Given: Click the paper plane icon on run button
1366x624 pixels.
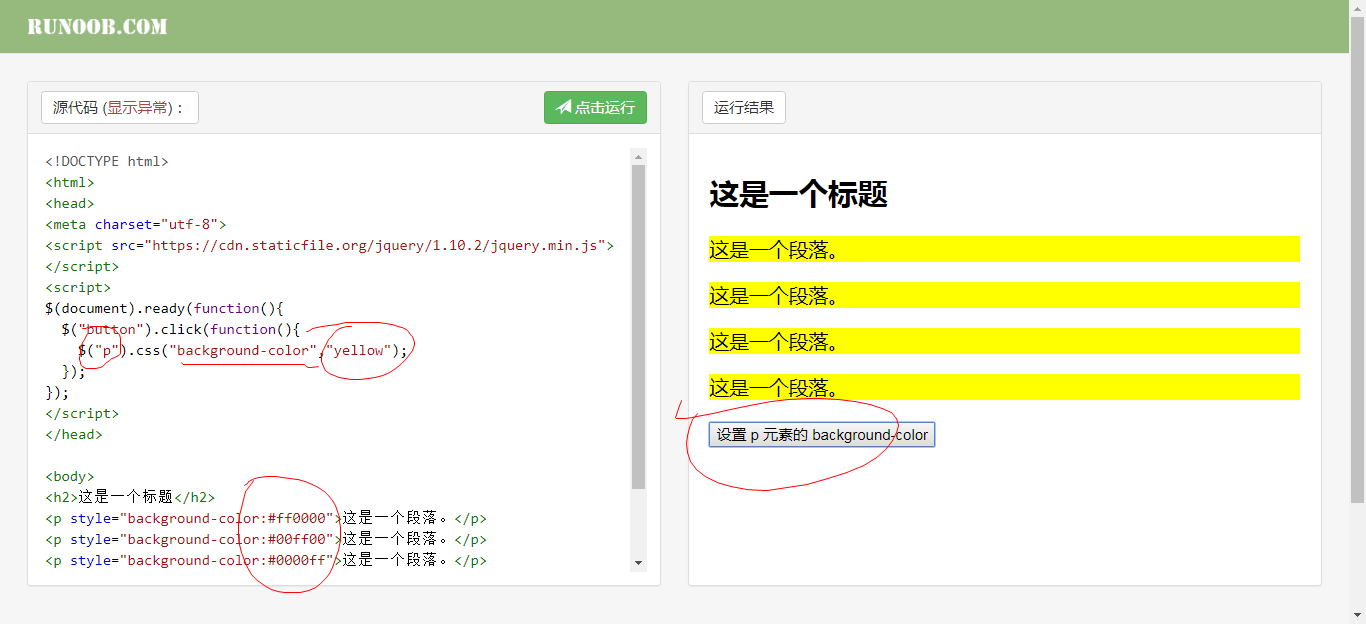Looking at the screenshot, I should pos(564,107).
